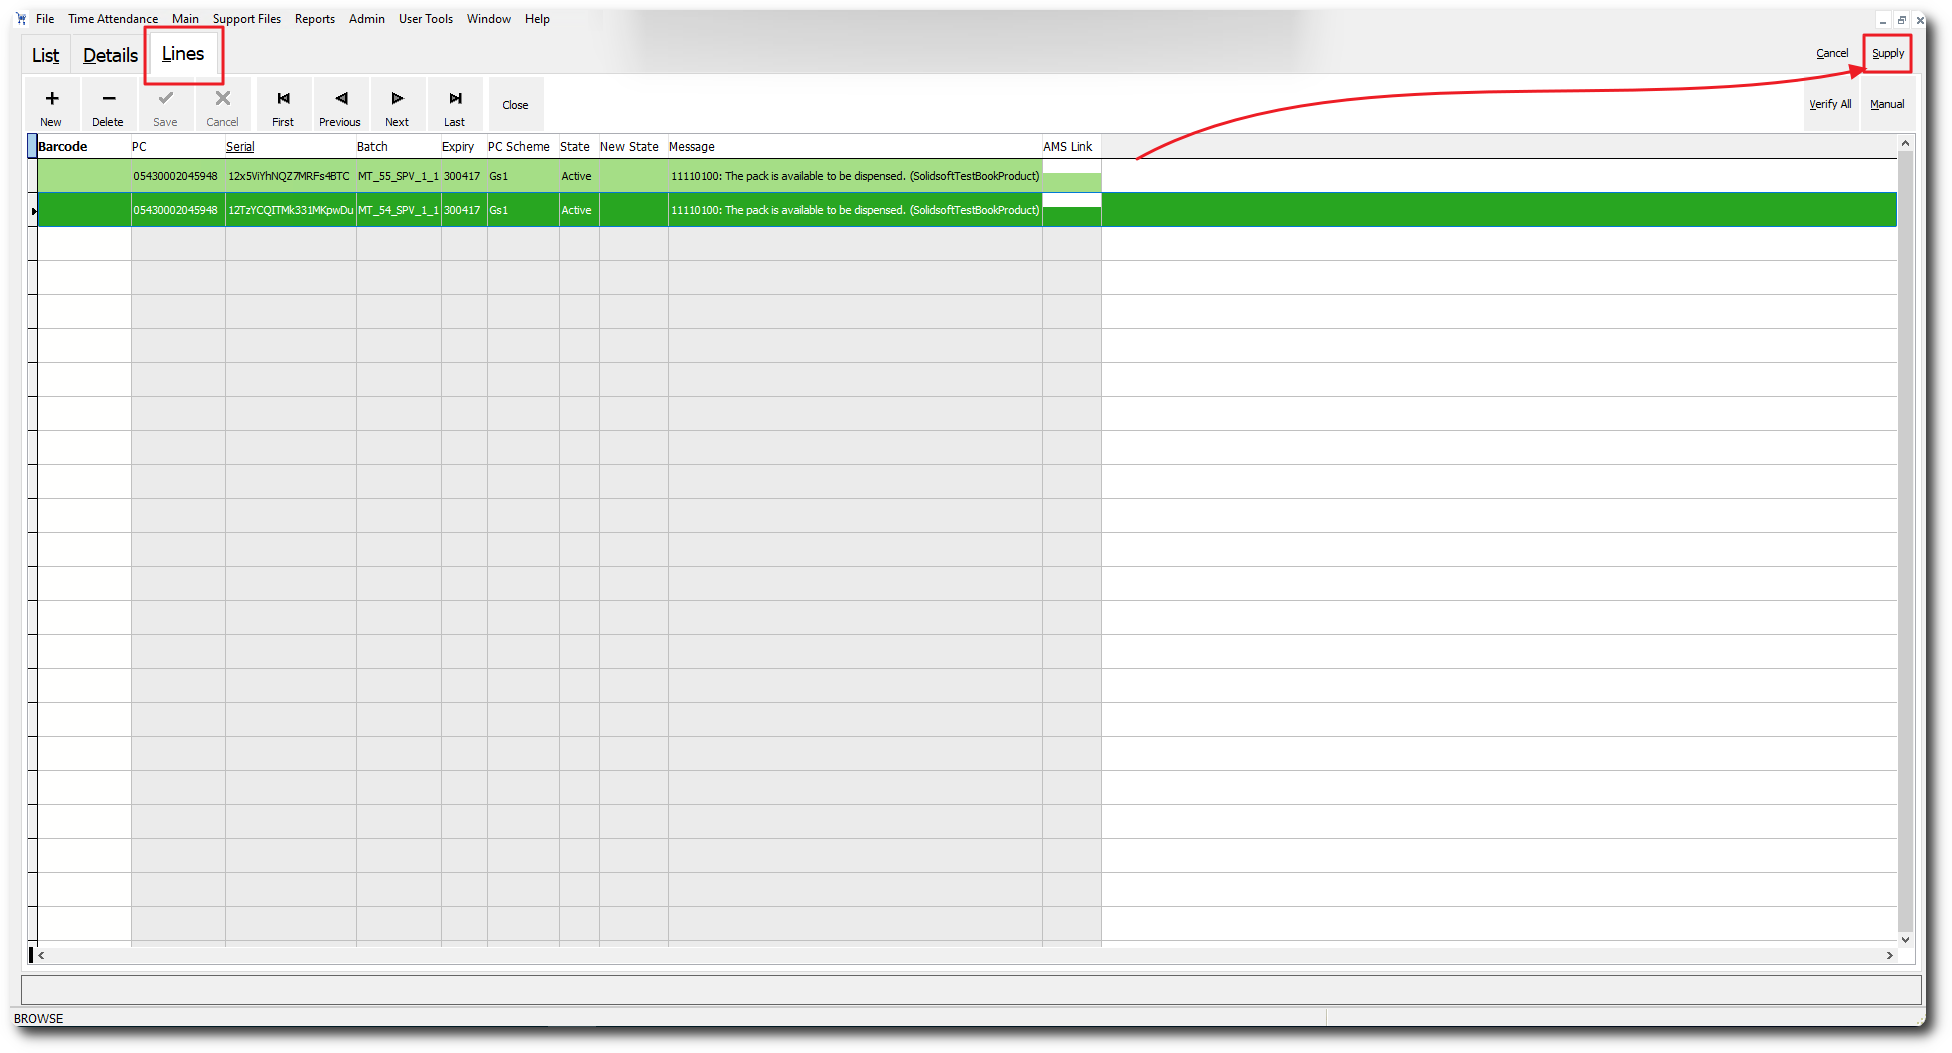Image resolution: width=1952 pixels, height=1053 pixels.
Task: Sort by Serial column header
Action: (290, 146)
